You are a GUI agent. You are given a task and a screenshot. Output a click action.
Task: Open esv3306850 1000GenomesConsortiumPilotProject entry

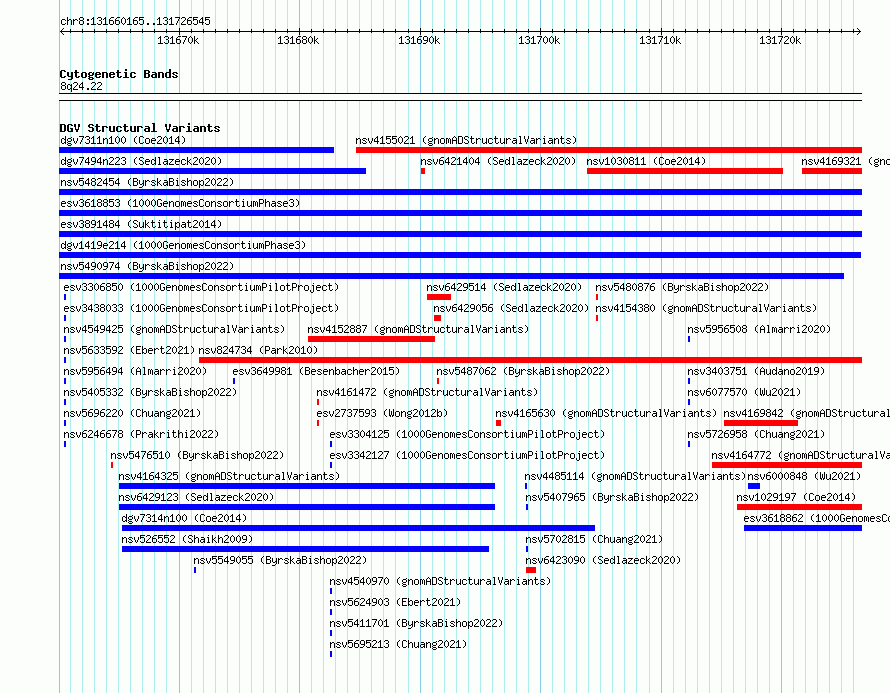click(201, 287)
